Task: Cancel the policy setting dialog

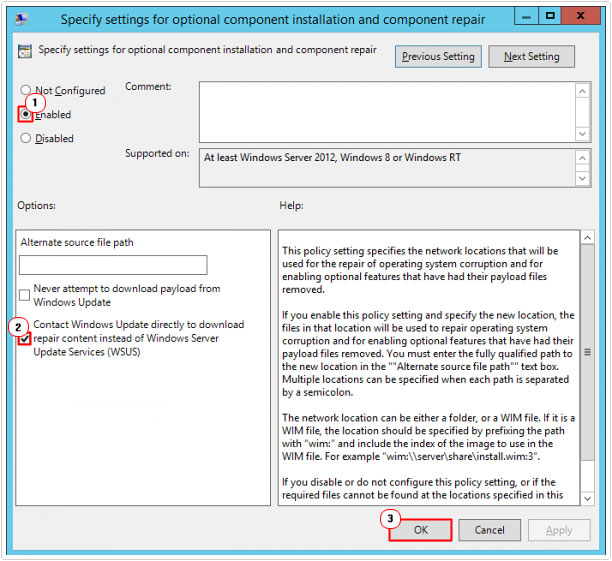Action: (x=489, y=530)
